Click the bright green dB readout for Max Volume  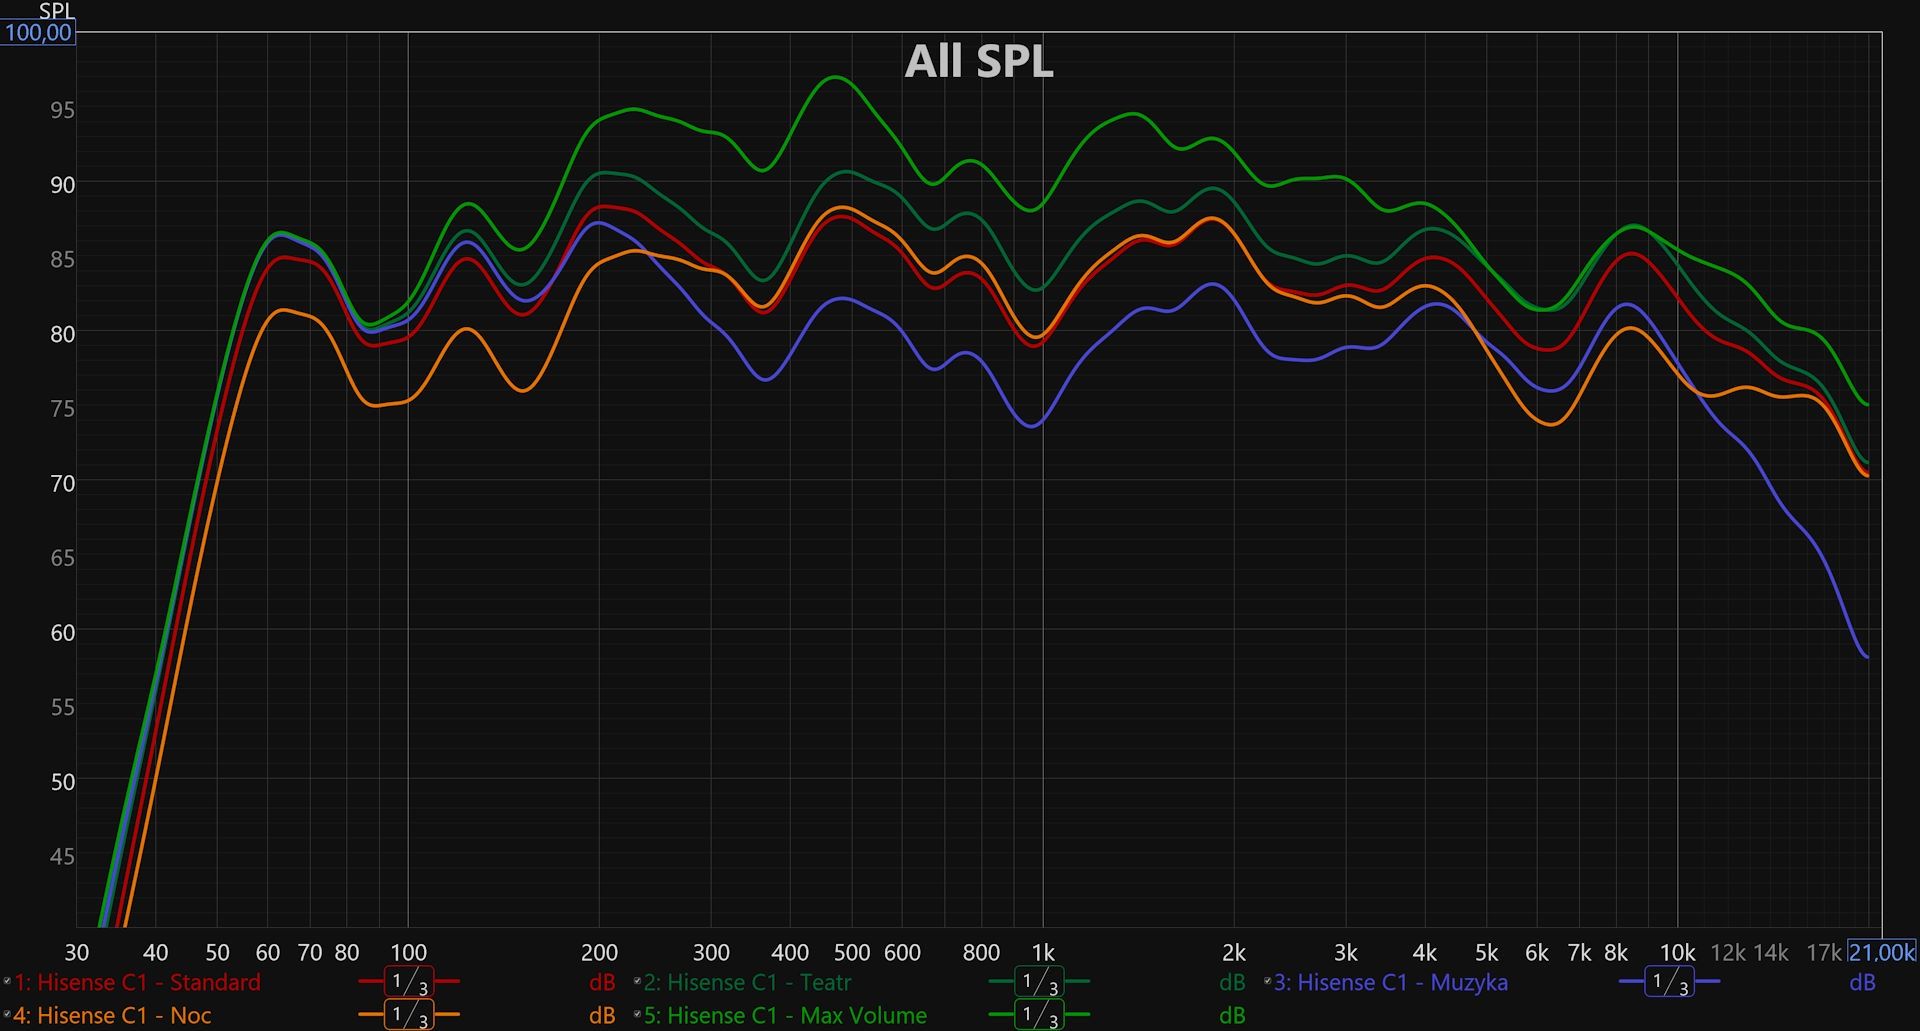pos(1232,1015)
